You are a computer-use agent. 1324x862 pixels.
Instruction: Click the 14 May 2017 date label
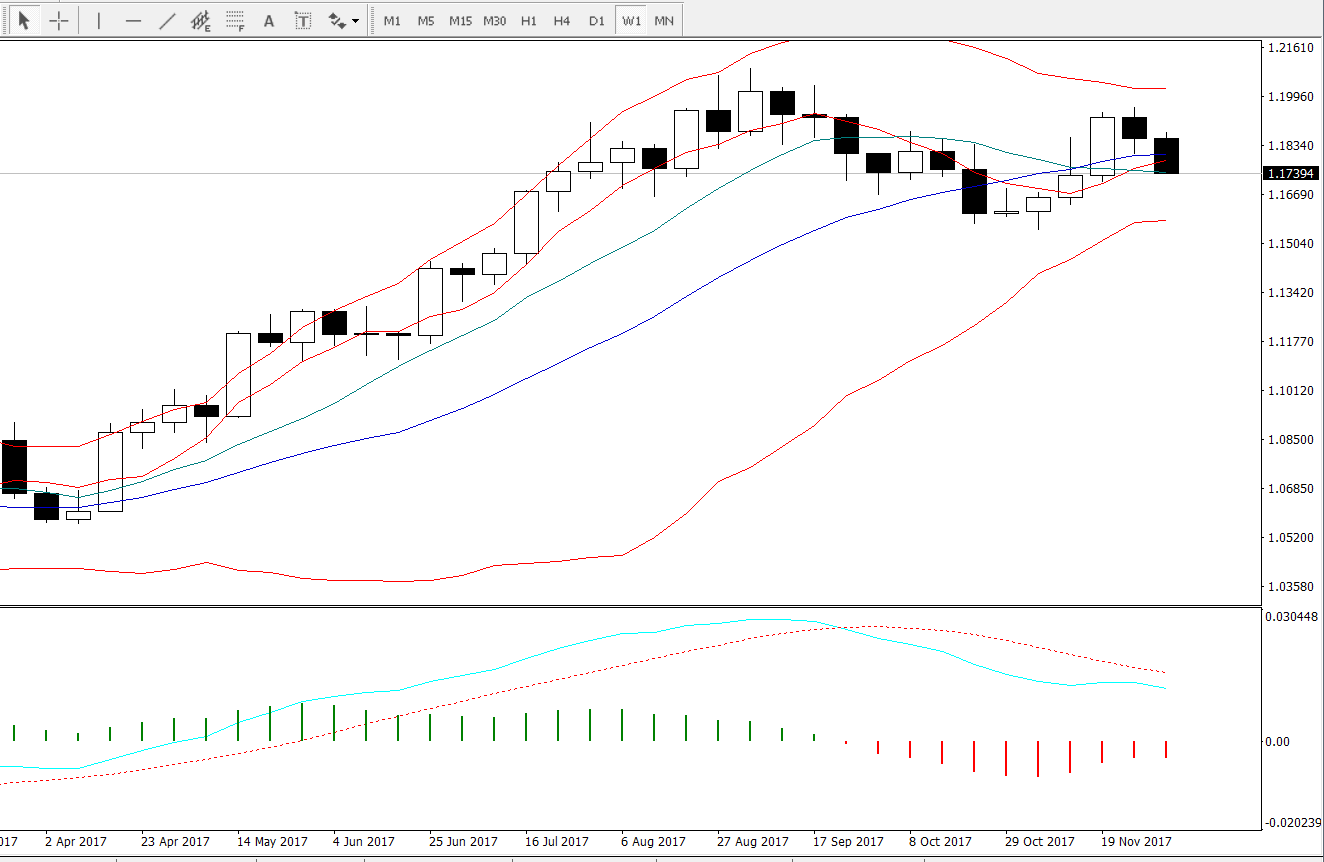point(271,841)
